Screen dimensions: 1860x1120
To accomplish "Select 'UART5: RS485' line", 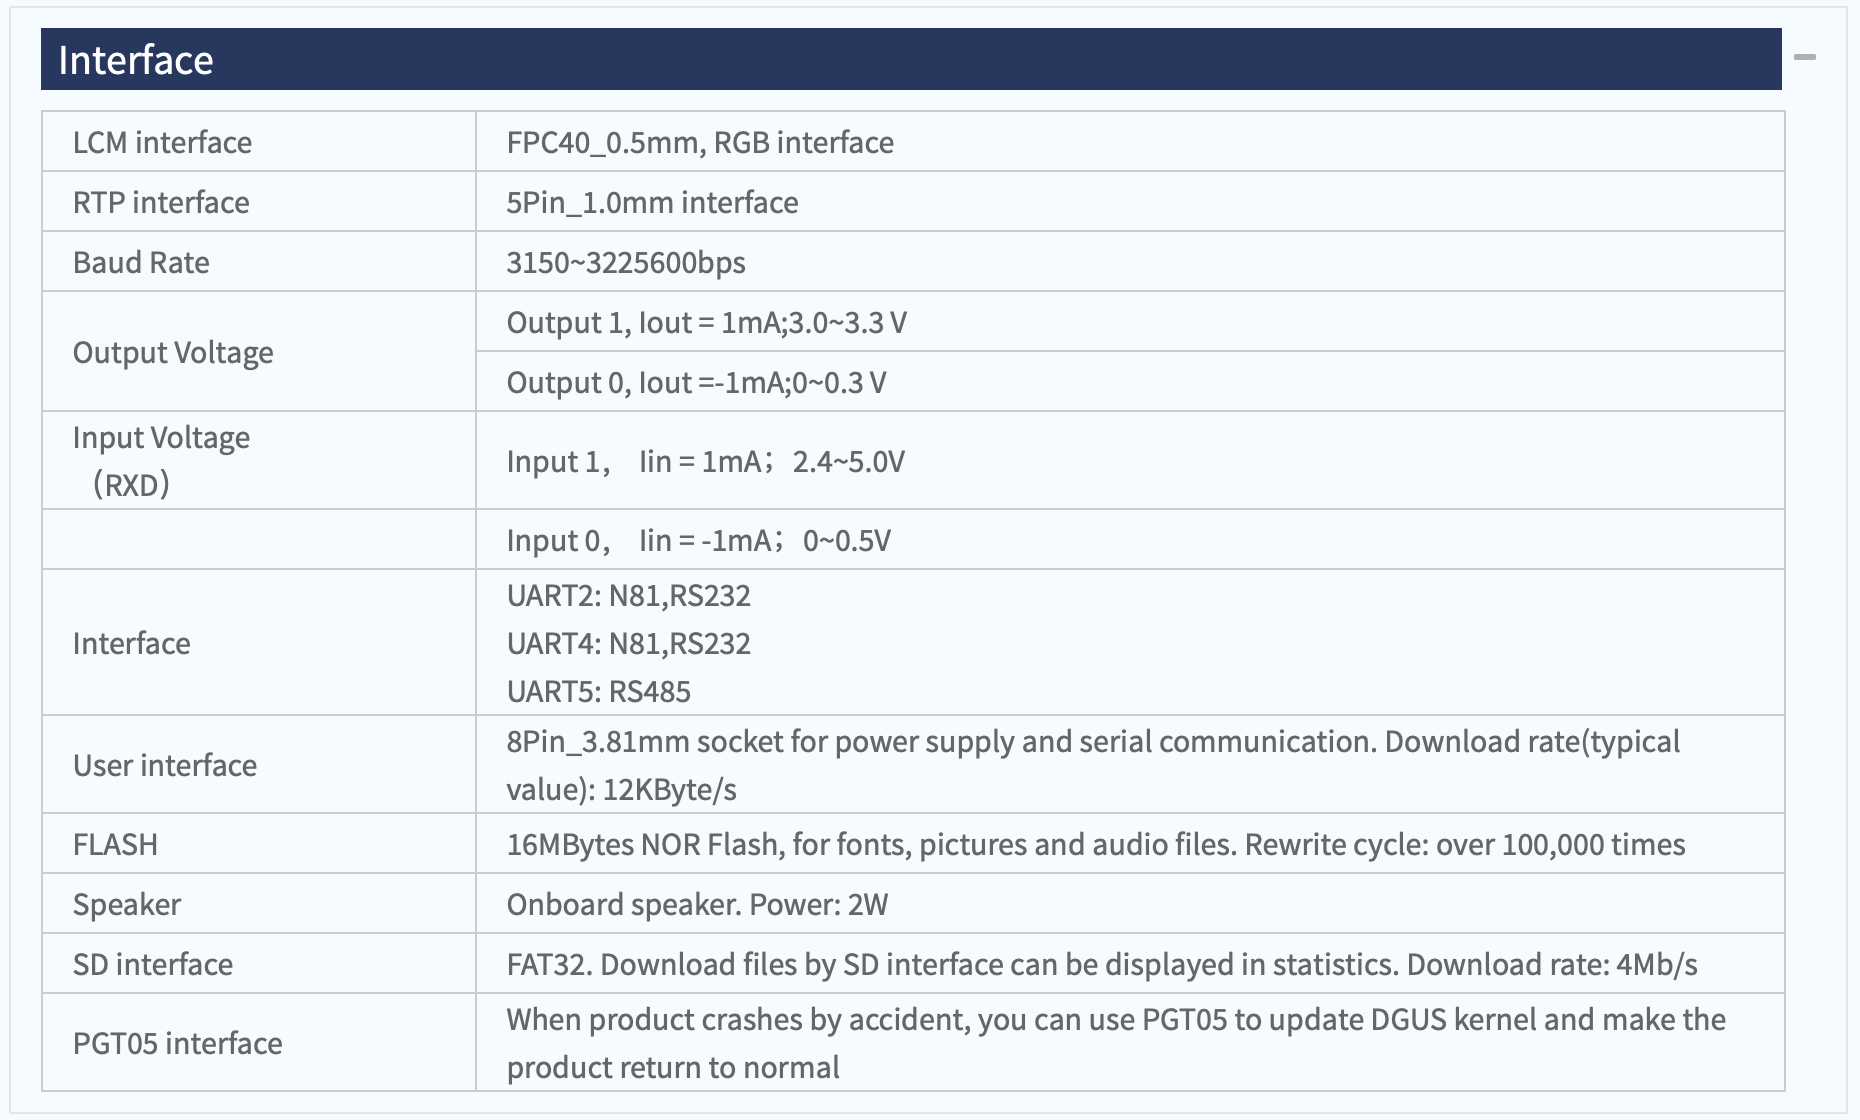I will coord(598,692).
